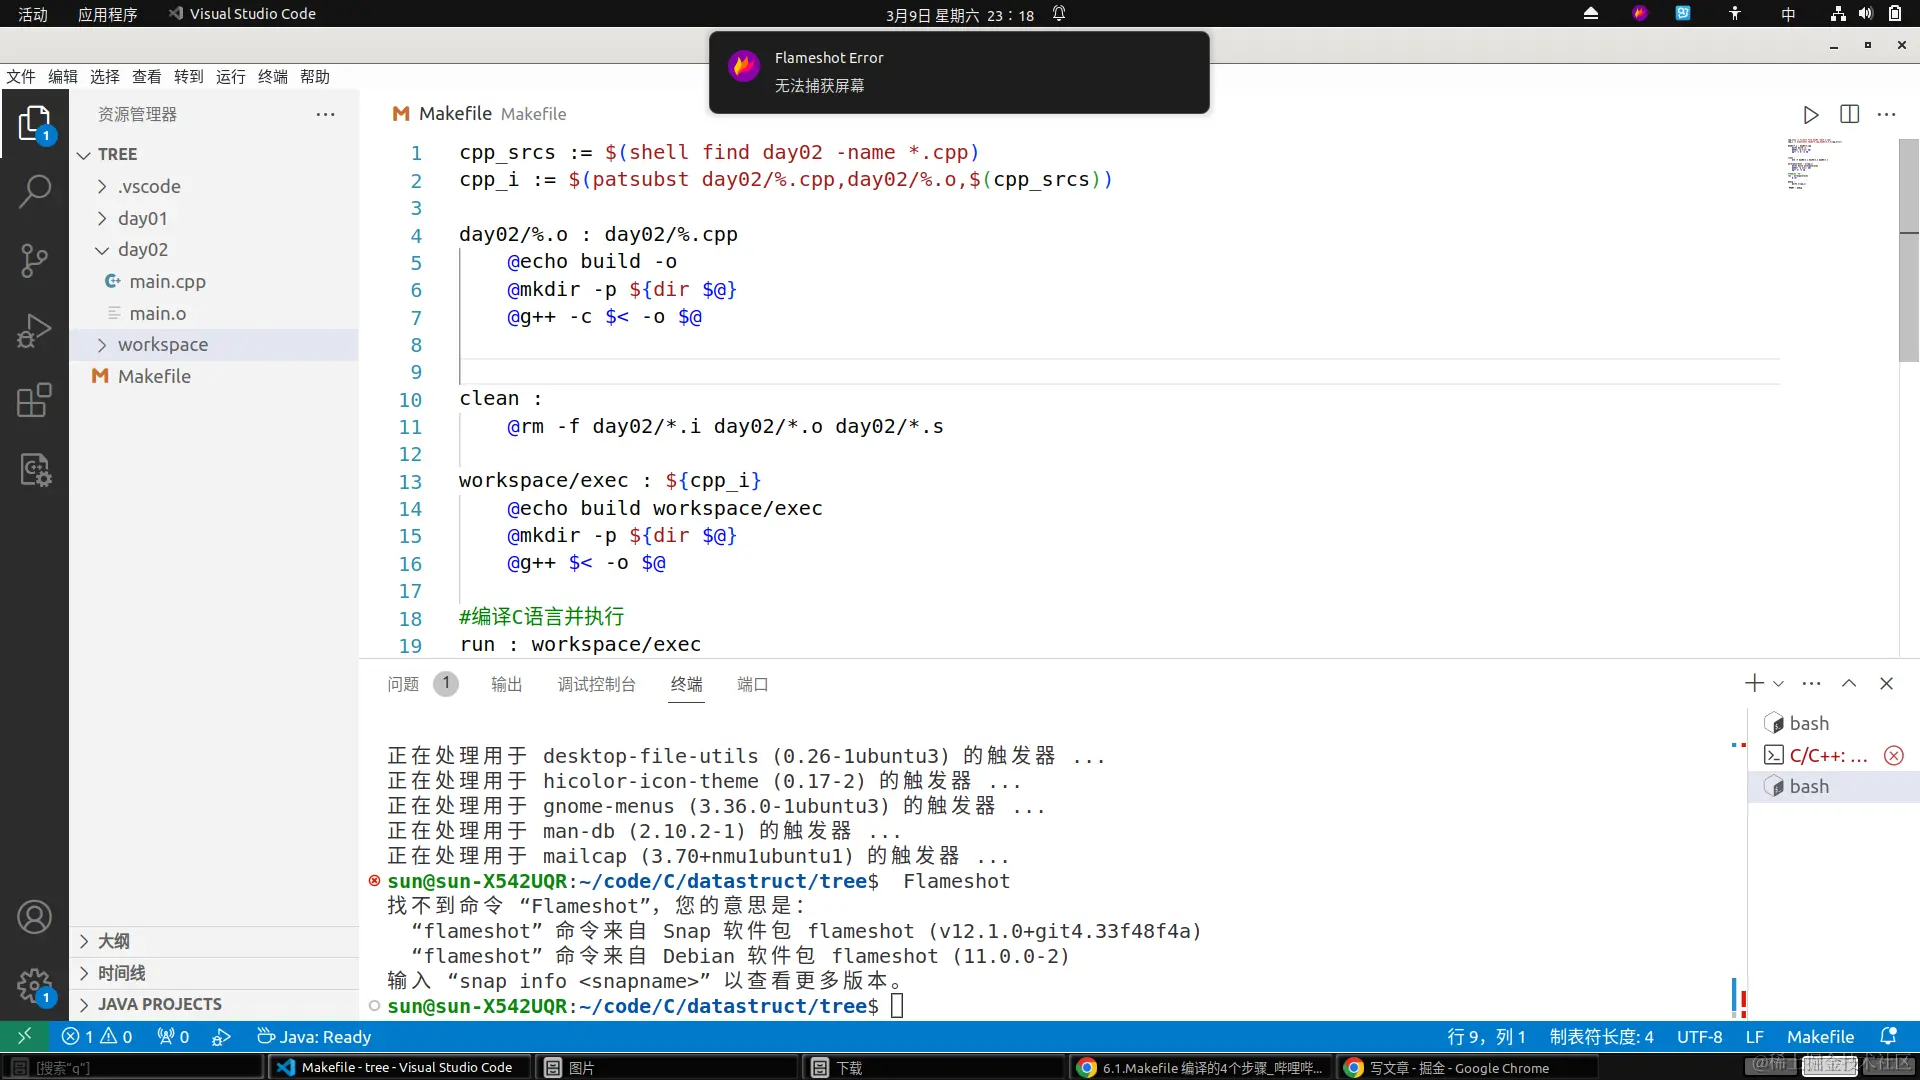Switch to the 输出 panel tab
The width and height of the screenshot is (1920, 1080).
[506, 685]
